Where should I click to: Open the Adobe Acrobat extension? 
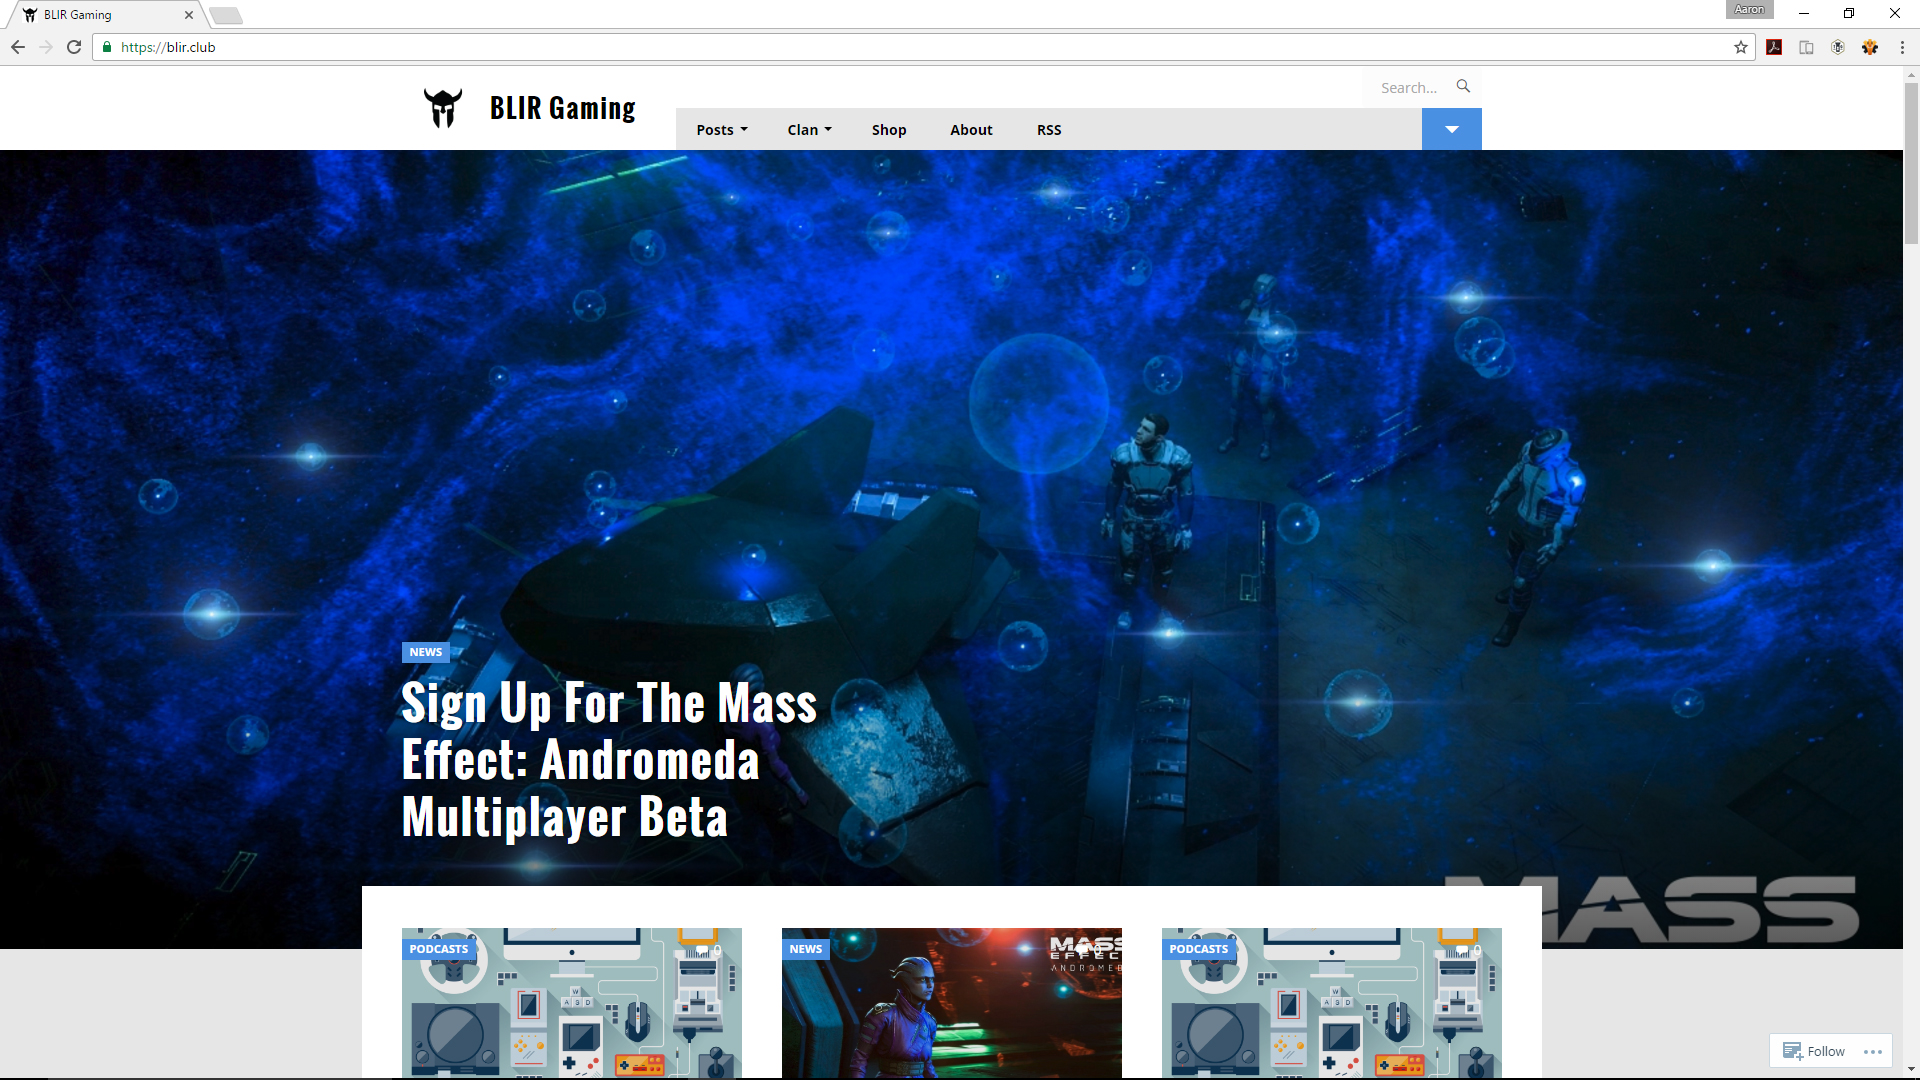click(x=1774, y=47)
